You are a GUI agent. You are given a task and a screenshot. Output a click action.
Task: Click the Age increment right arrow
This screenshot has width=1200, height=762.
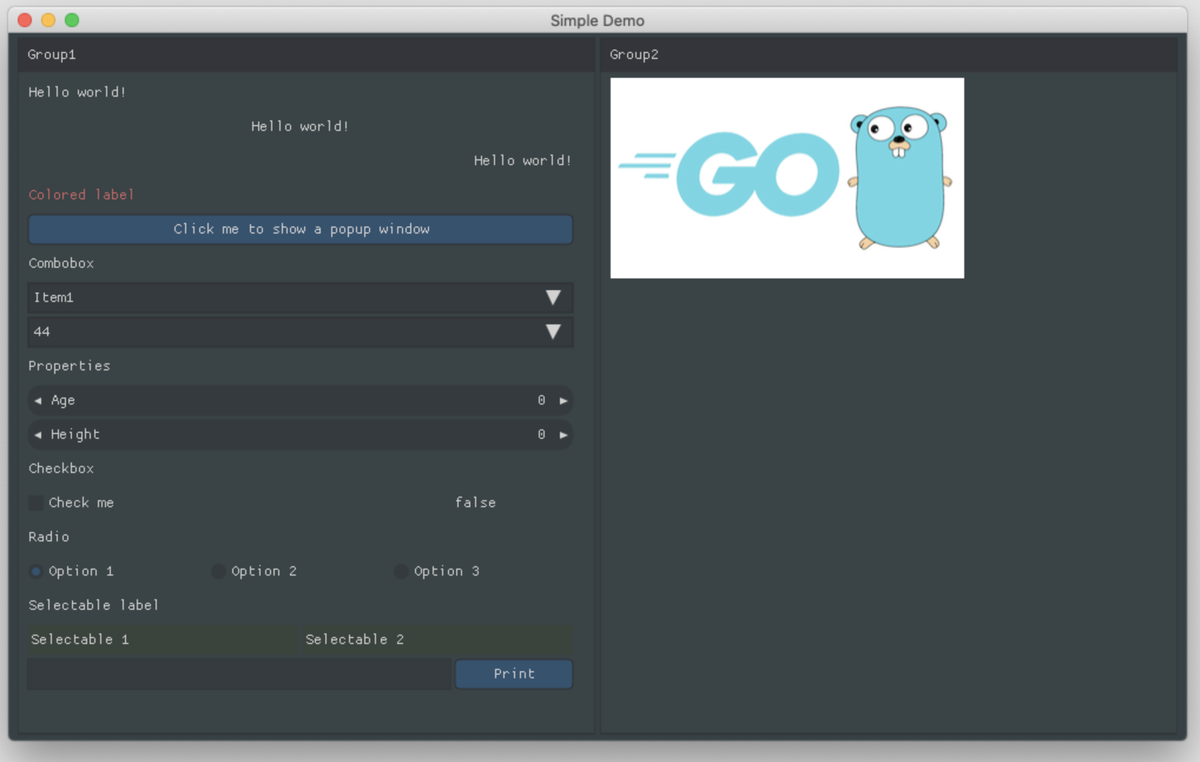pyautogui.click(x=564, y=401)
